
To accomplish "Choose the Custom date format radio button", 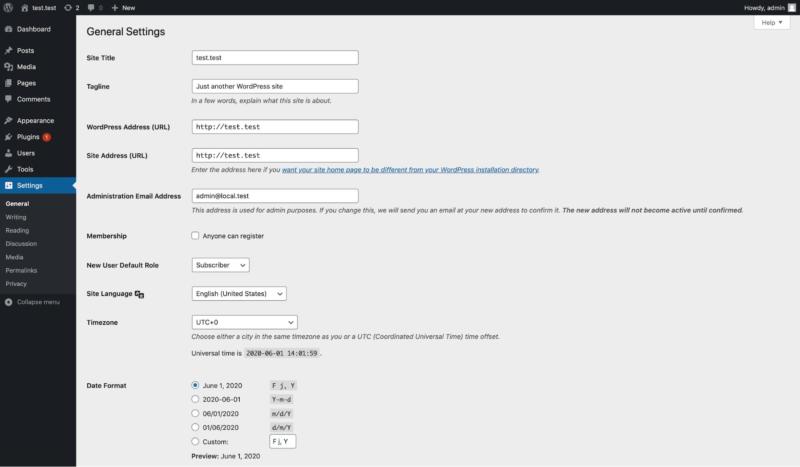I will coord(195,441).
